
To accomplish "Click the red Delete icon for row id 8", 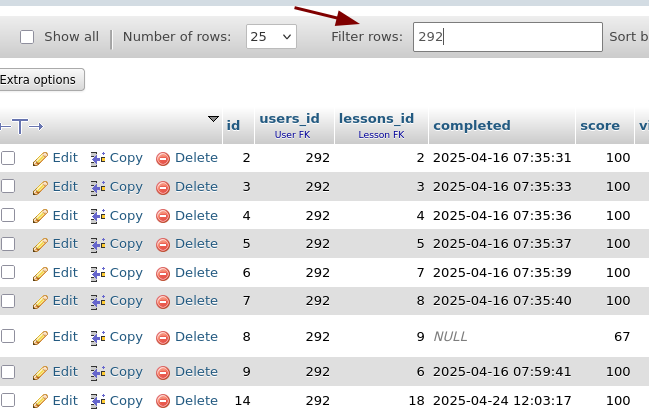I will coord(163,338).
